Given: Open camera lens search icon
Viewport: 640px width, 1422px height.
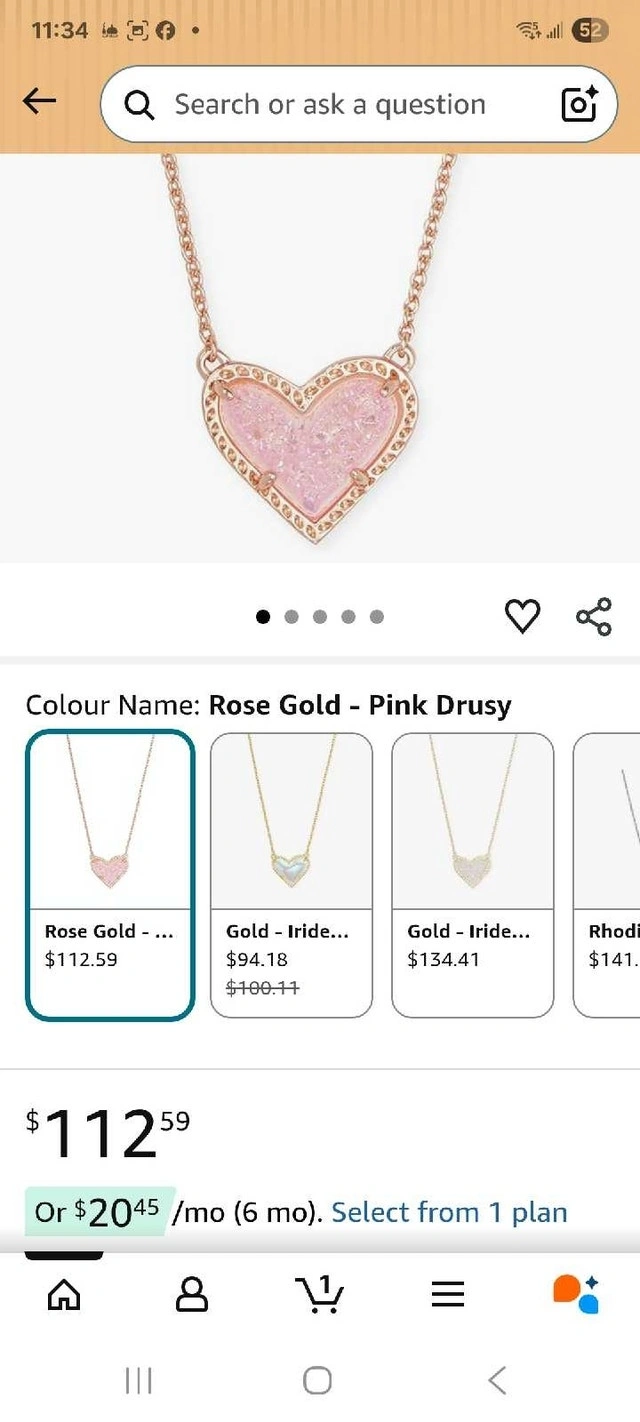Looking at the screenshot, I should [x=579, y=104].
